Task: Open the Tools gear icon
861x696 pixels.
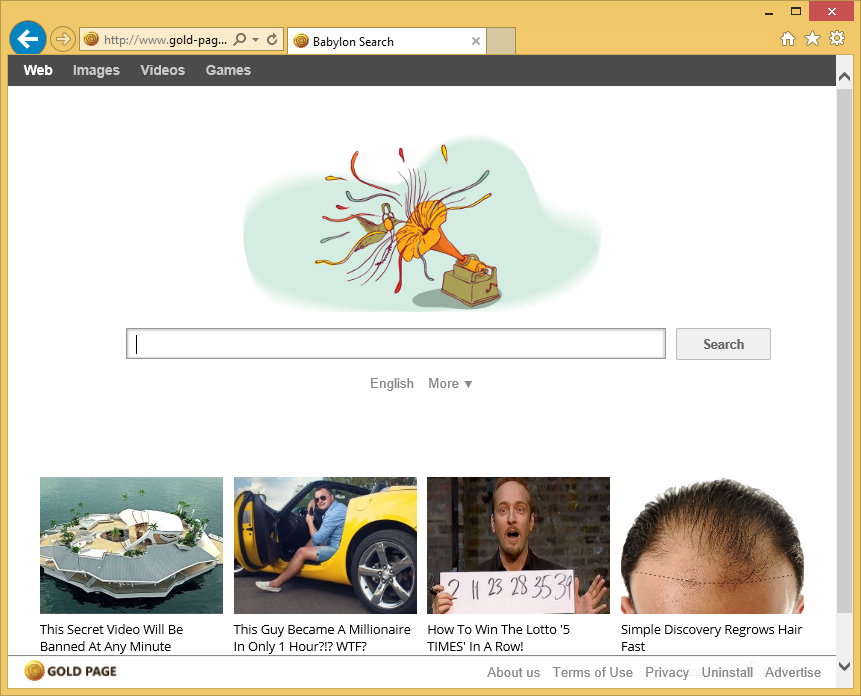Action: (x=836, y=39)
